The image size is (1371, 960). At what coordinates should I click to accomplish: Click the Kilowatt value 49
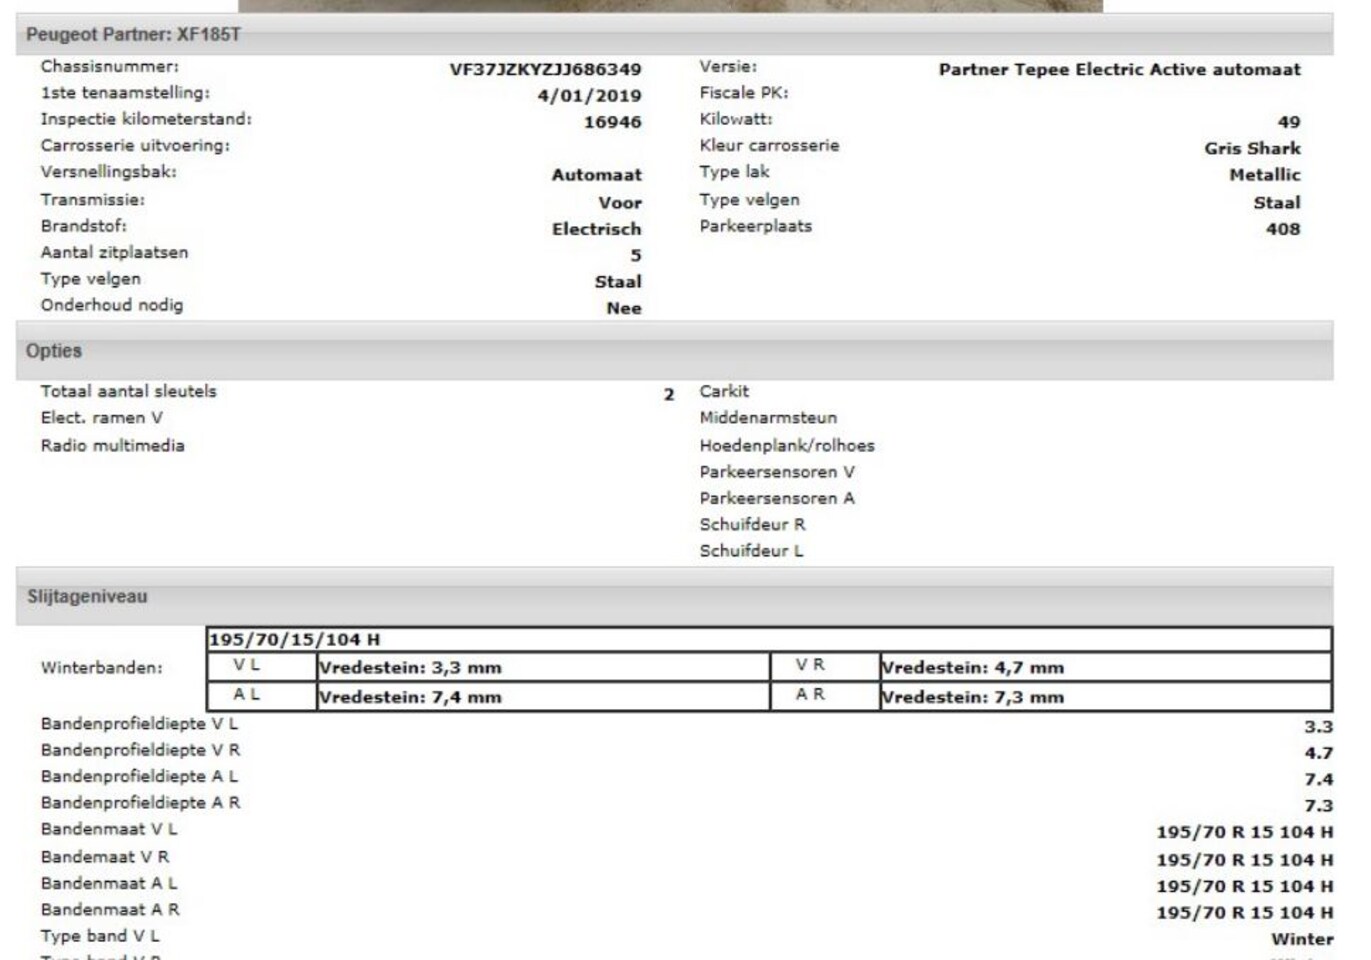click(x=1289, y=122)
